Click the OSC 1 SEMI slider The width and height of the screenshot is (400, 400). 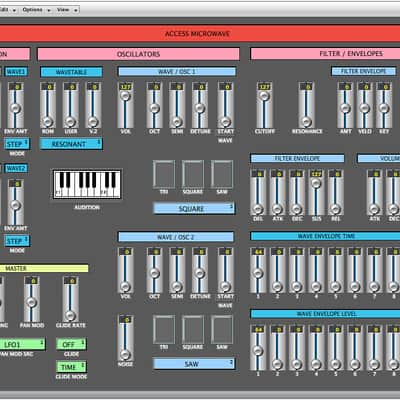coord(177,105)
